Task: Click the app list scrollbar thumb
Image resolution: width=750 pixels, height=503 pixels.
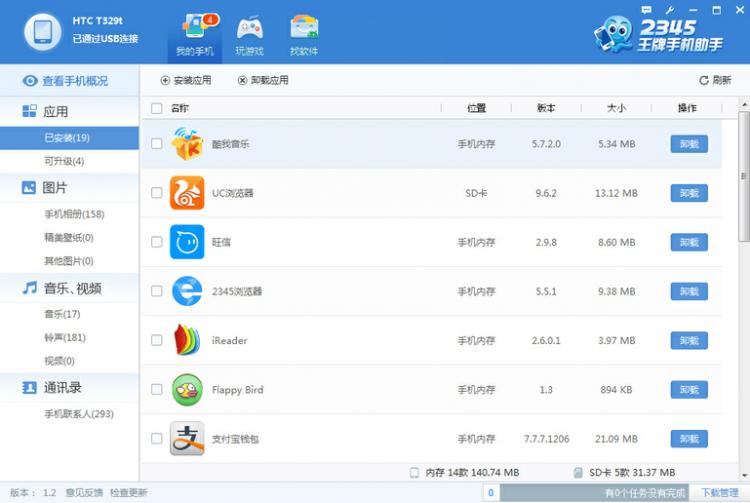Action: (x=744, y=176)
